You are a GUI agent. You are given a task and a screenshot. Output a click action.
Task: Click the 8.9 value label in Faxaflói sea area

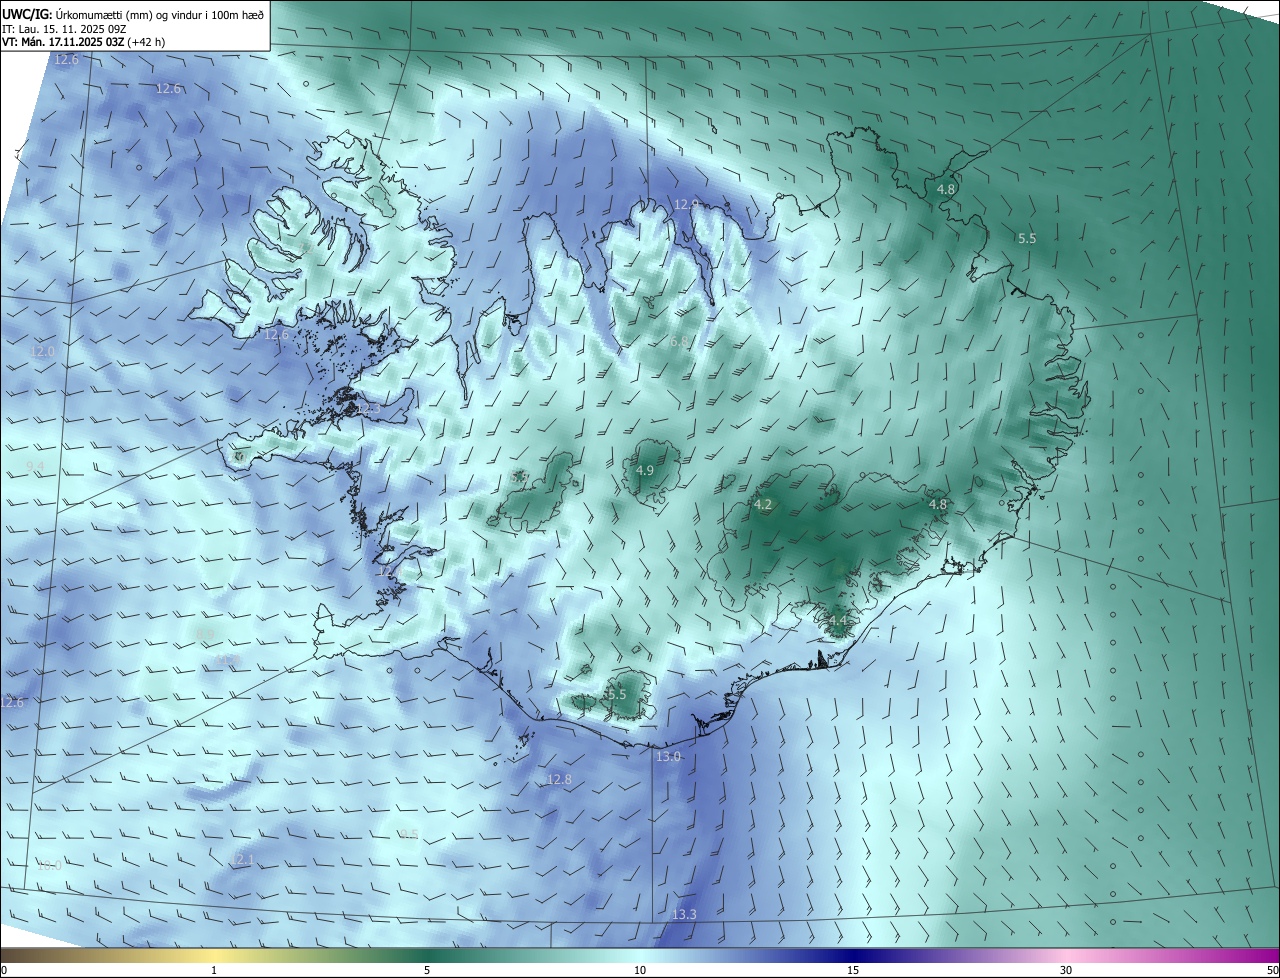pyautogui.click(x=205, y=634)
